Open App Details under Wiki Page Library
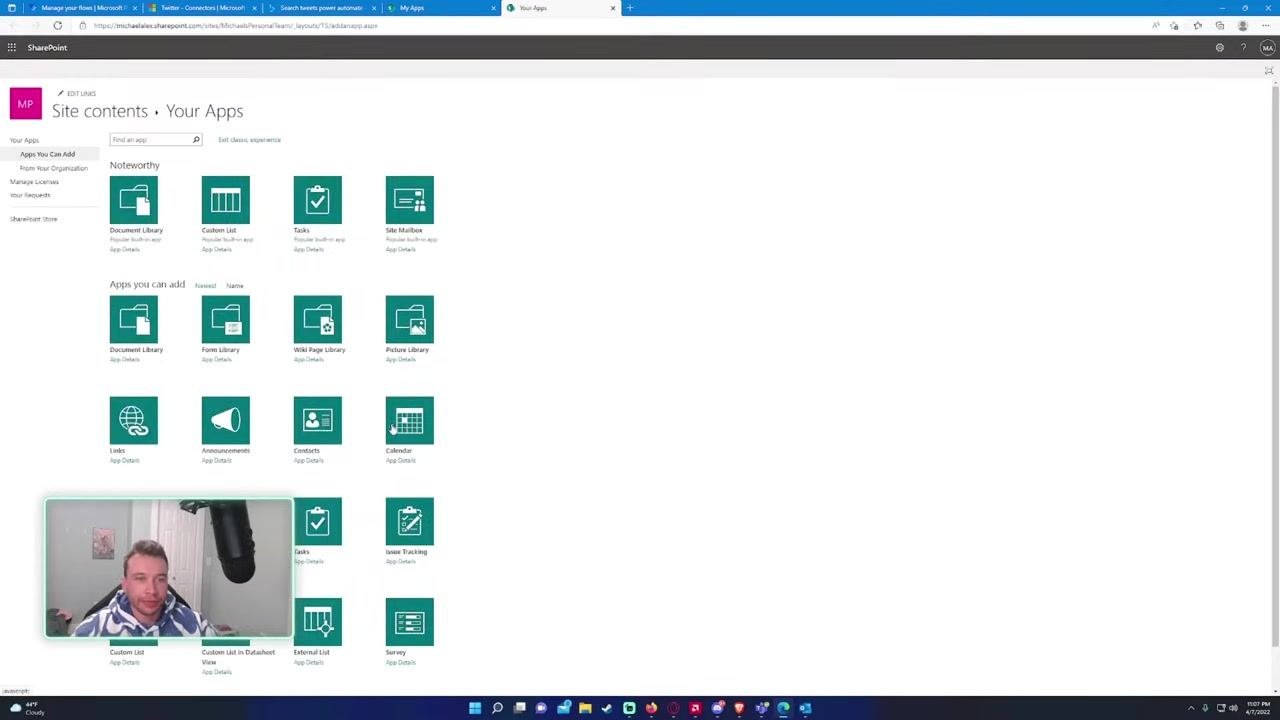 point(308,359)
